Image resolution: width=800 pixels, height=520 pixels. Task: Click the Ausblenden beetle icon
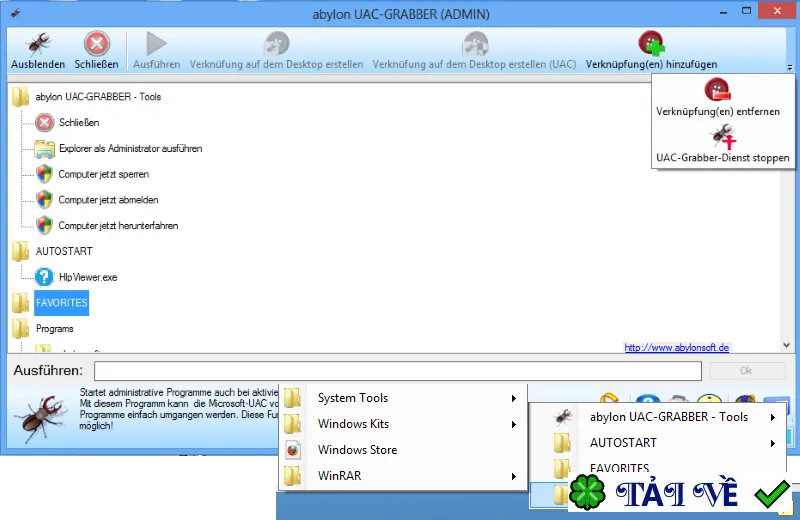(x=39, y=44)
